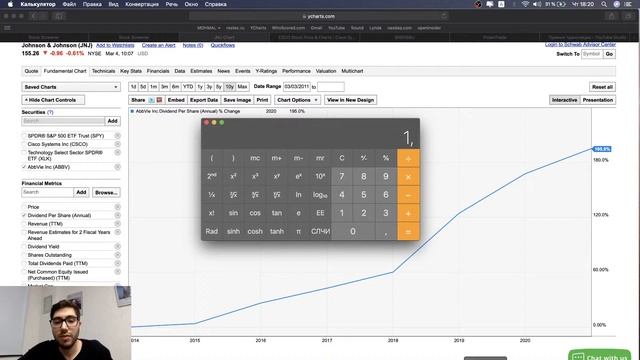Collapse panel with Hide Chart Controls
The height and width of the screenshot is (360, 640).
(x=53, y=100)
